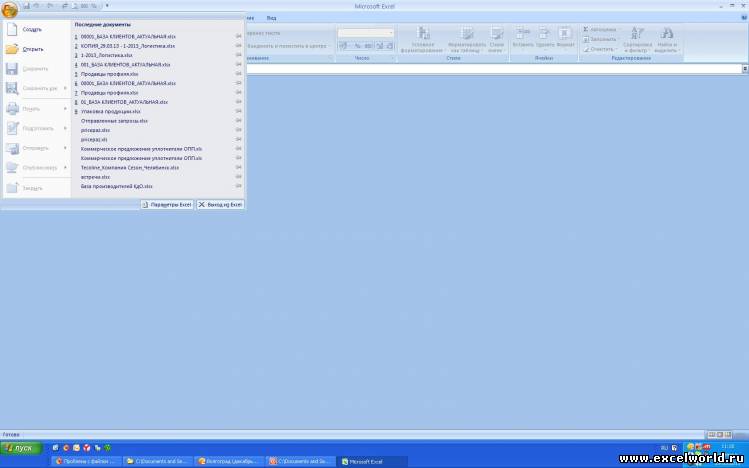
Task: Expand the formula bar with end button
Action: 745,69
